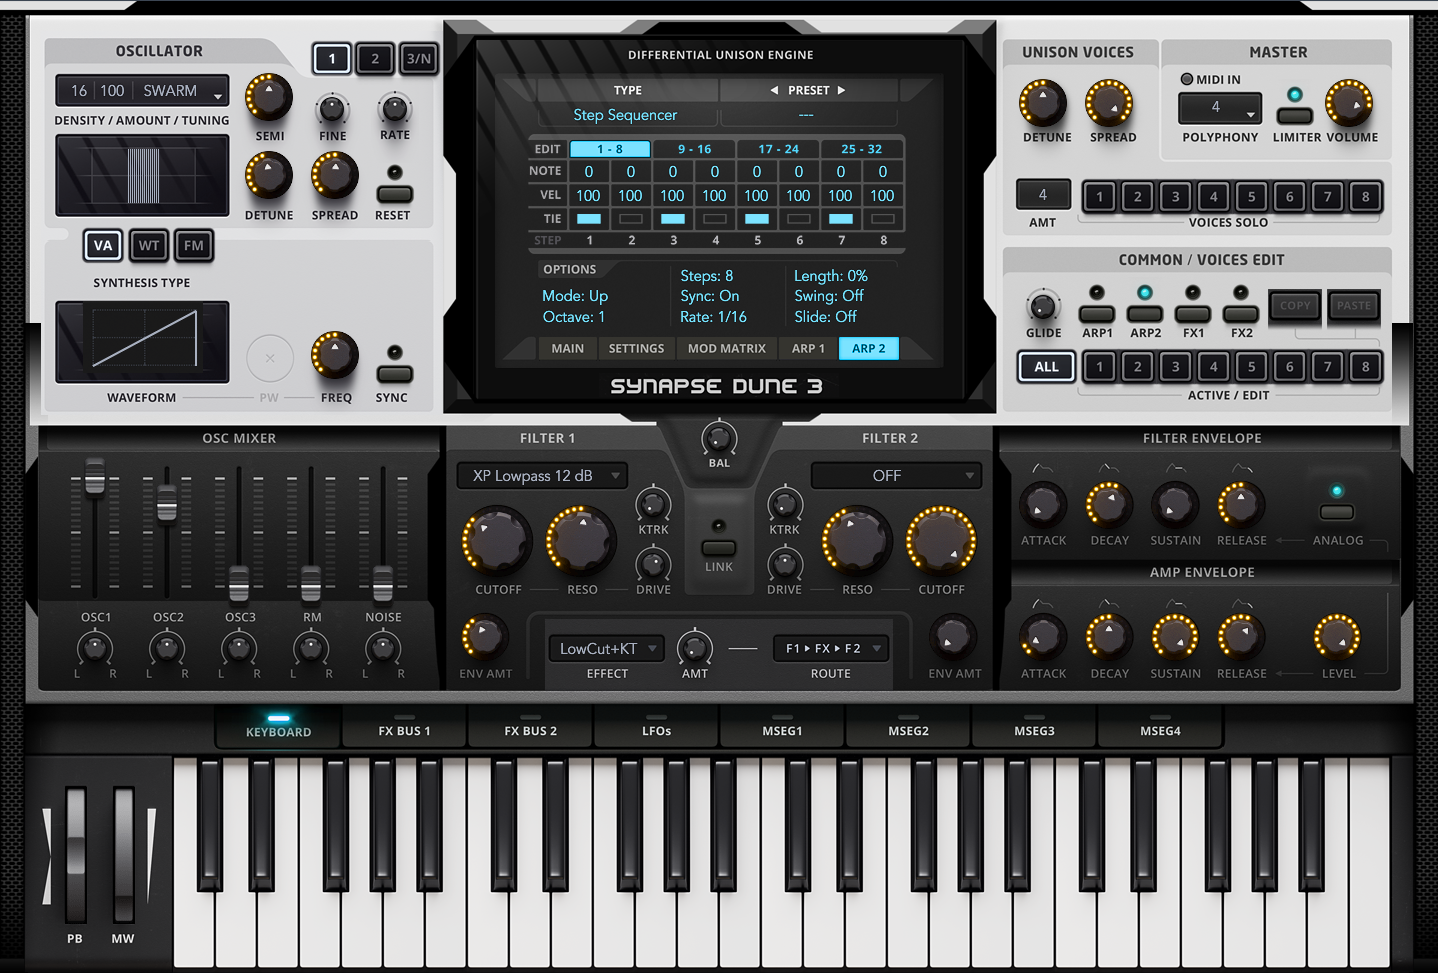The image size is (1438, 973).
Task: Click the MW modulation wheel
Action: 123,855
